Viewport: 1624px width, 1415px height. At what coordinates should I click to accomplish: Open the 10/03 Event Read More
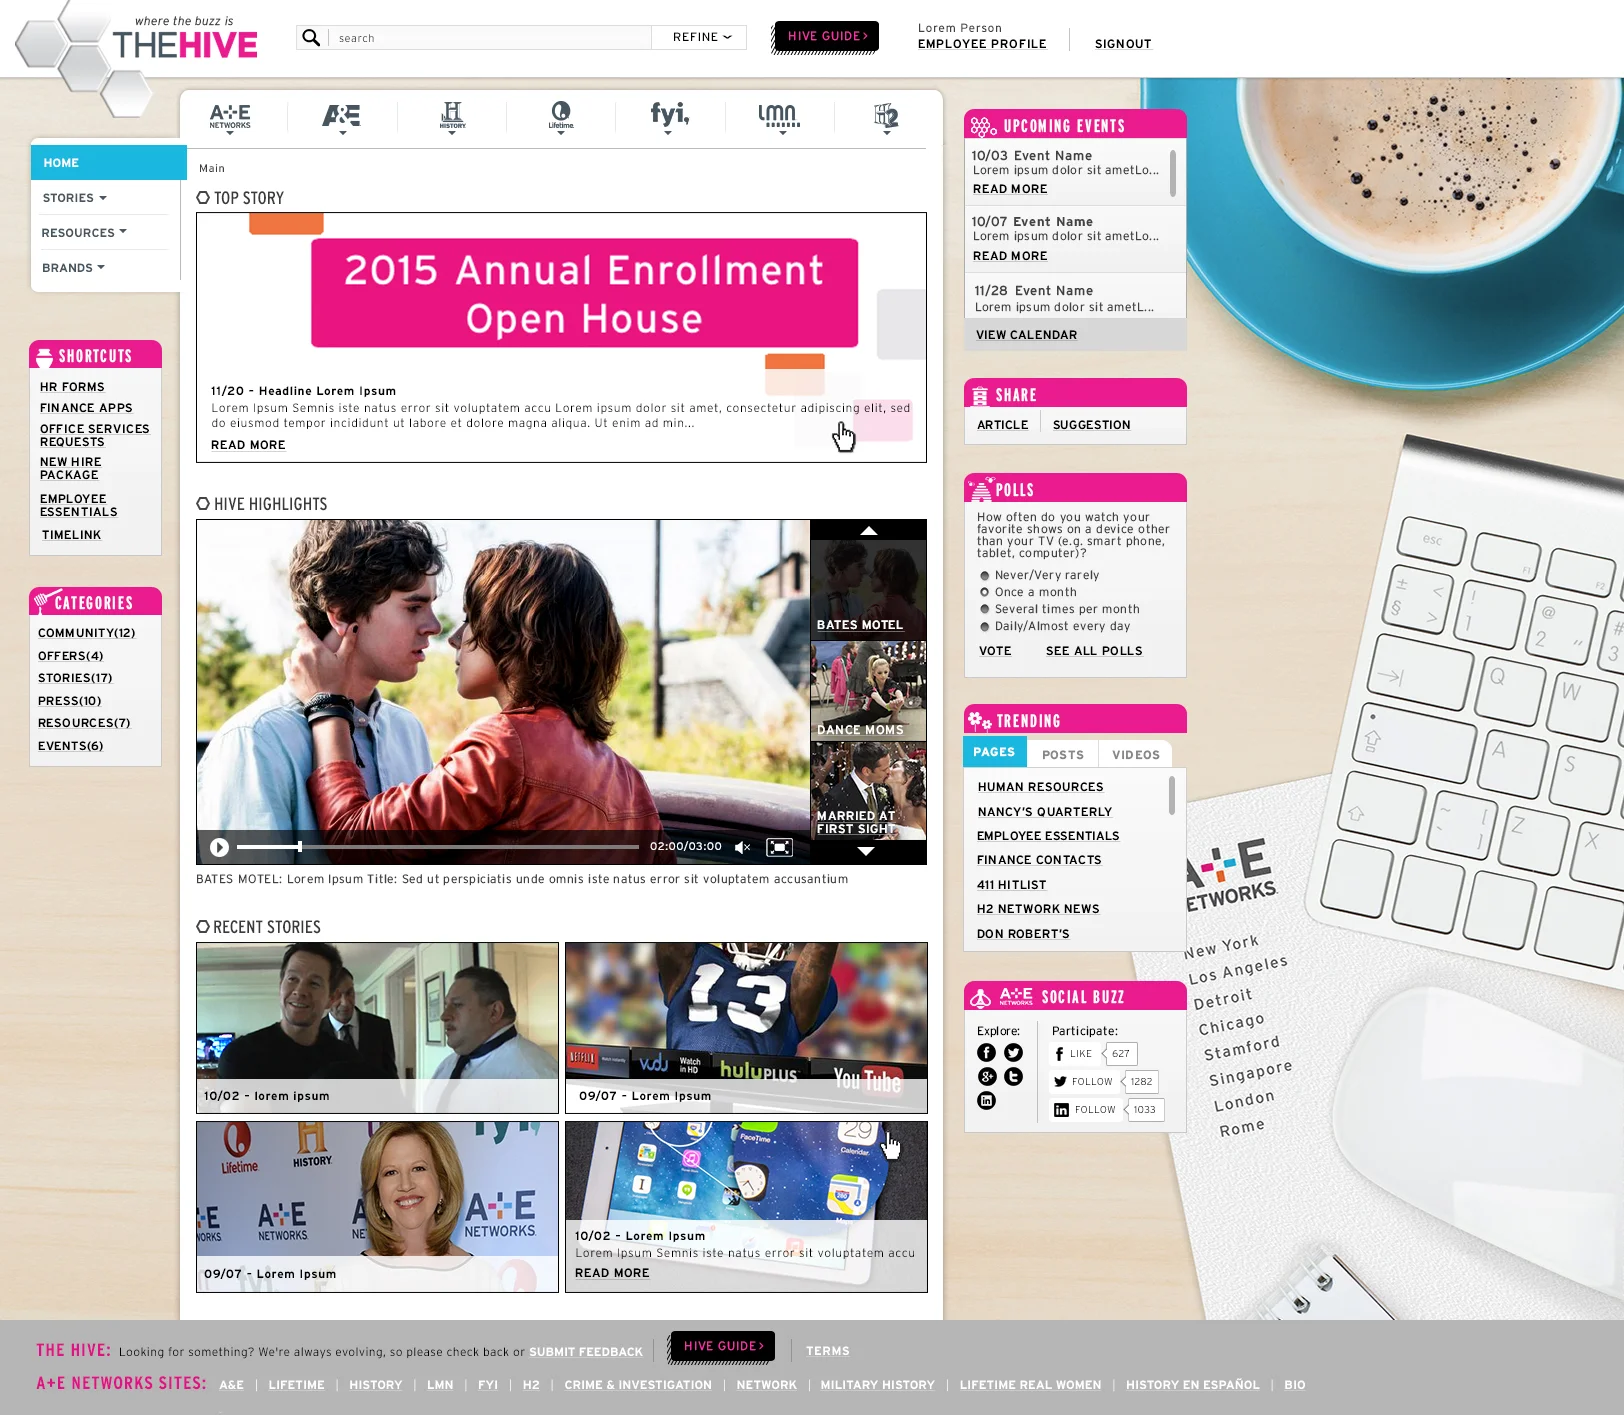(1010, 189)
